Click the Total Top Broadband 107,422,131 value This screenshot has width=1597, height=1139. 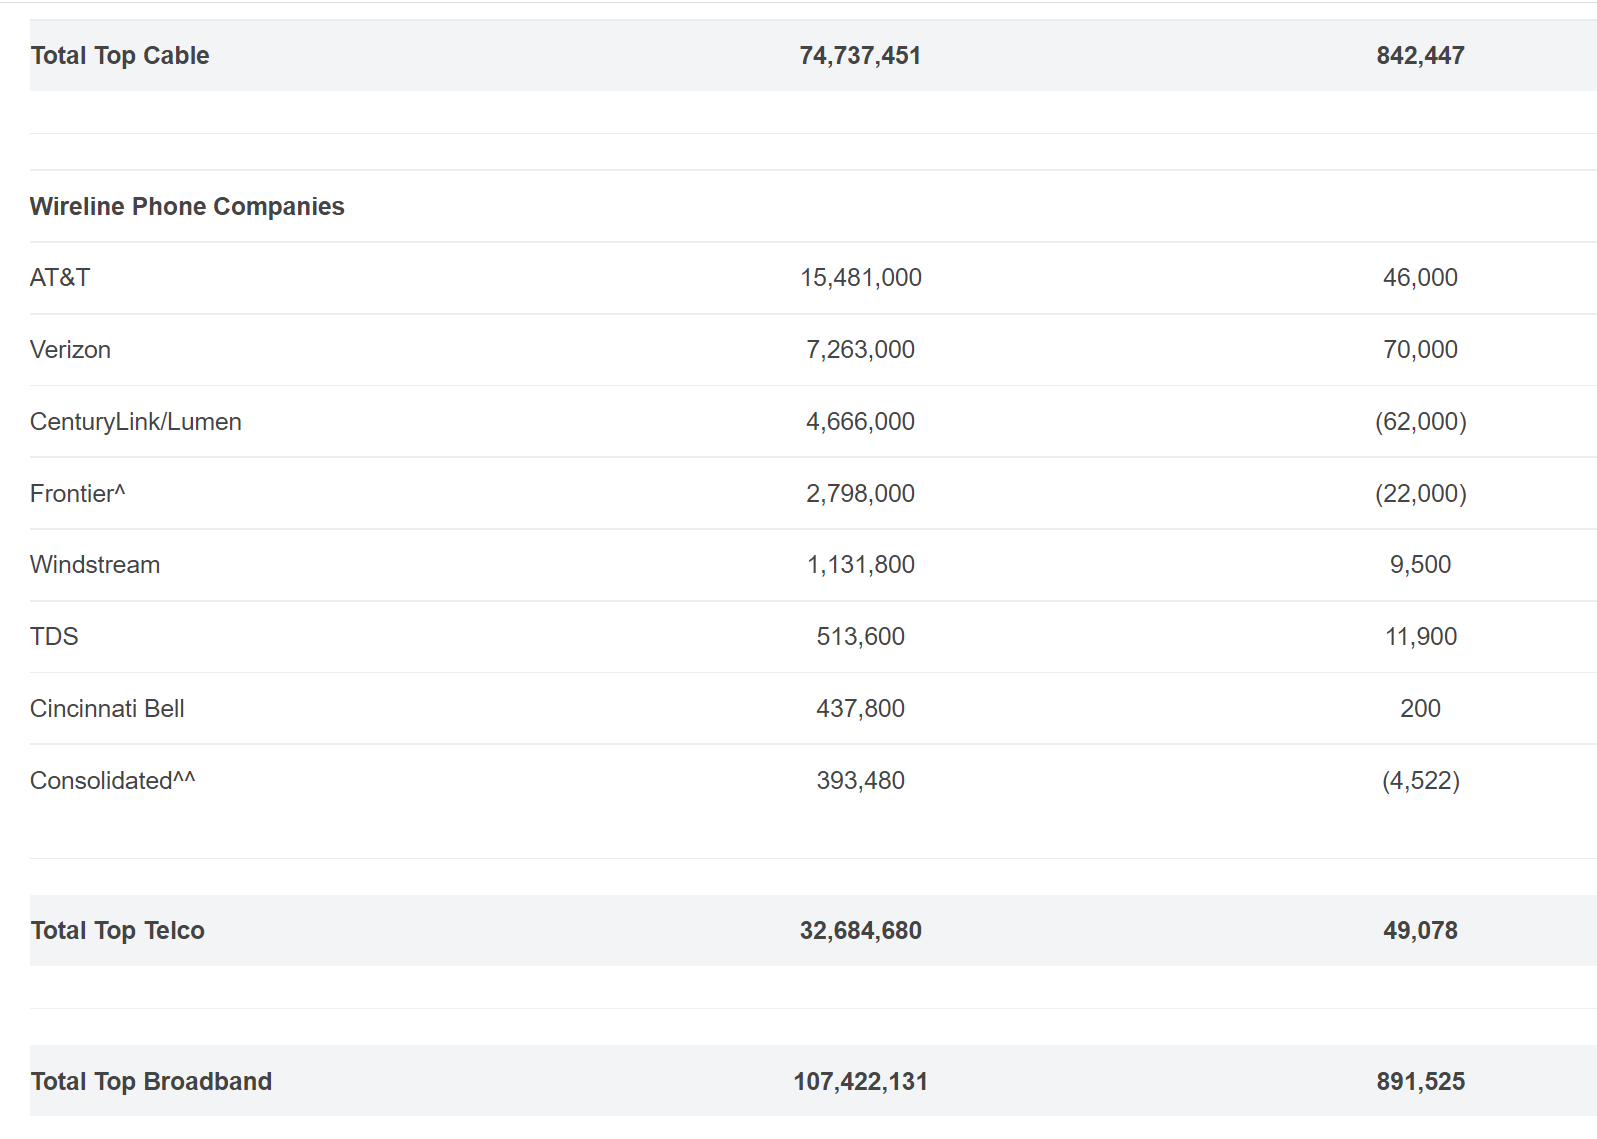(x=860, y=1082)
